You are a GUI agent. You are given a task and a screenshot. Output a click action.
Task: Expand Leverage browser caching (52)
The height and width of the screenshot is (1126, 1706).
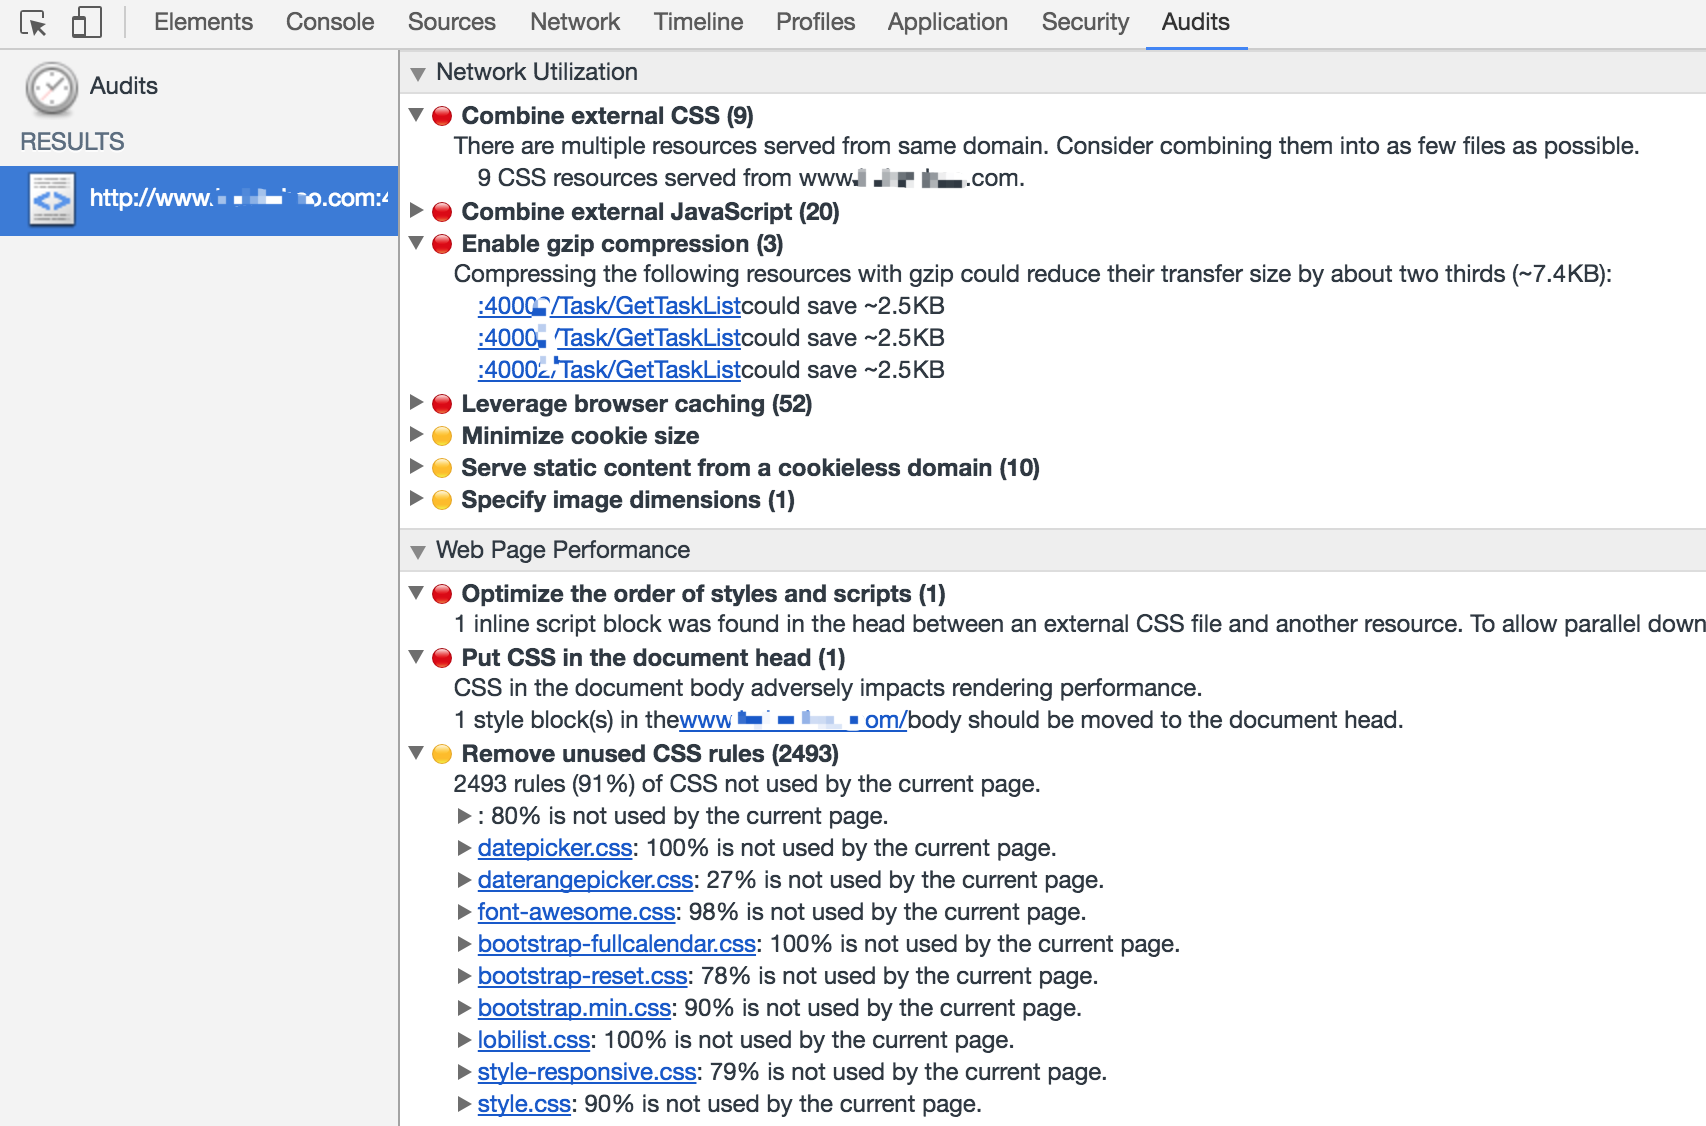pyautogui.click(x=417, y=403)
